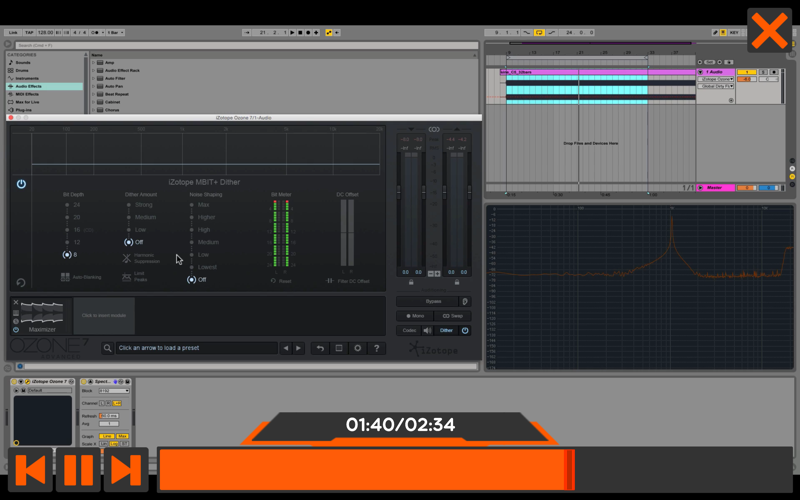Select bit depth 16 (CD)
Viewport: 800px width, 500px height.
(x=78, y=230)
